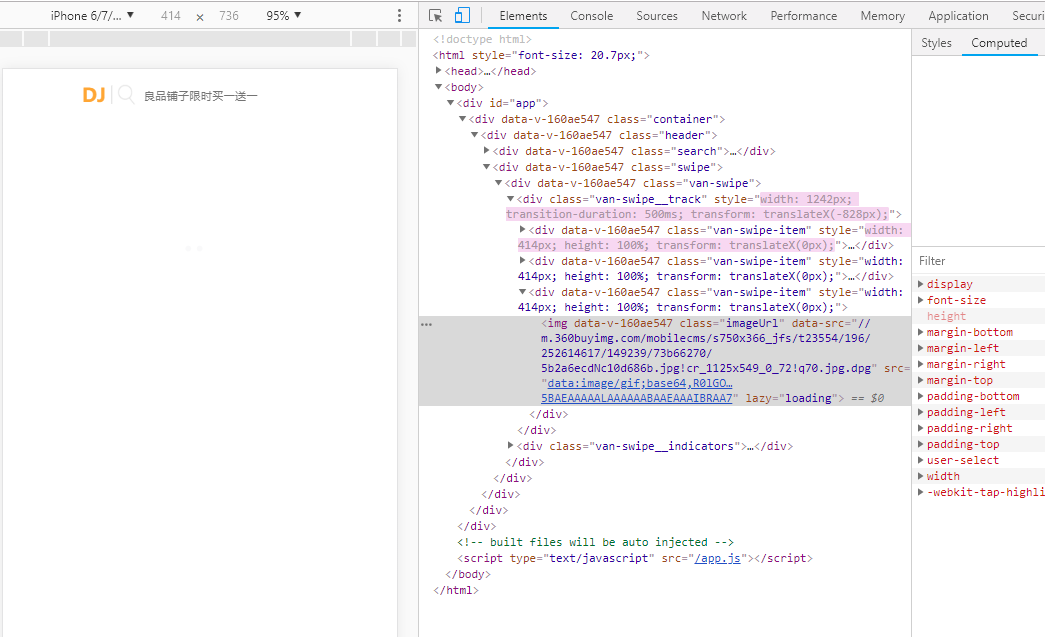The width and height of the screenshot is (1045, 637).
Task: Click the DJ logo in mobile preview
Action: click(94, 95)
